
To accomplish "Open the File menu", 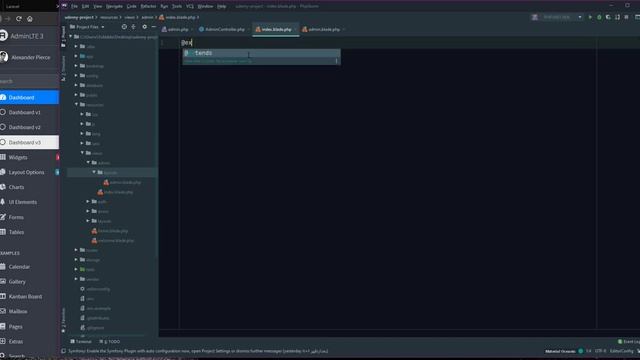I will 74,6.
